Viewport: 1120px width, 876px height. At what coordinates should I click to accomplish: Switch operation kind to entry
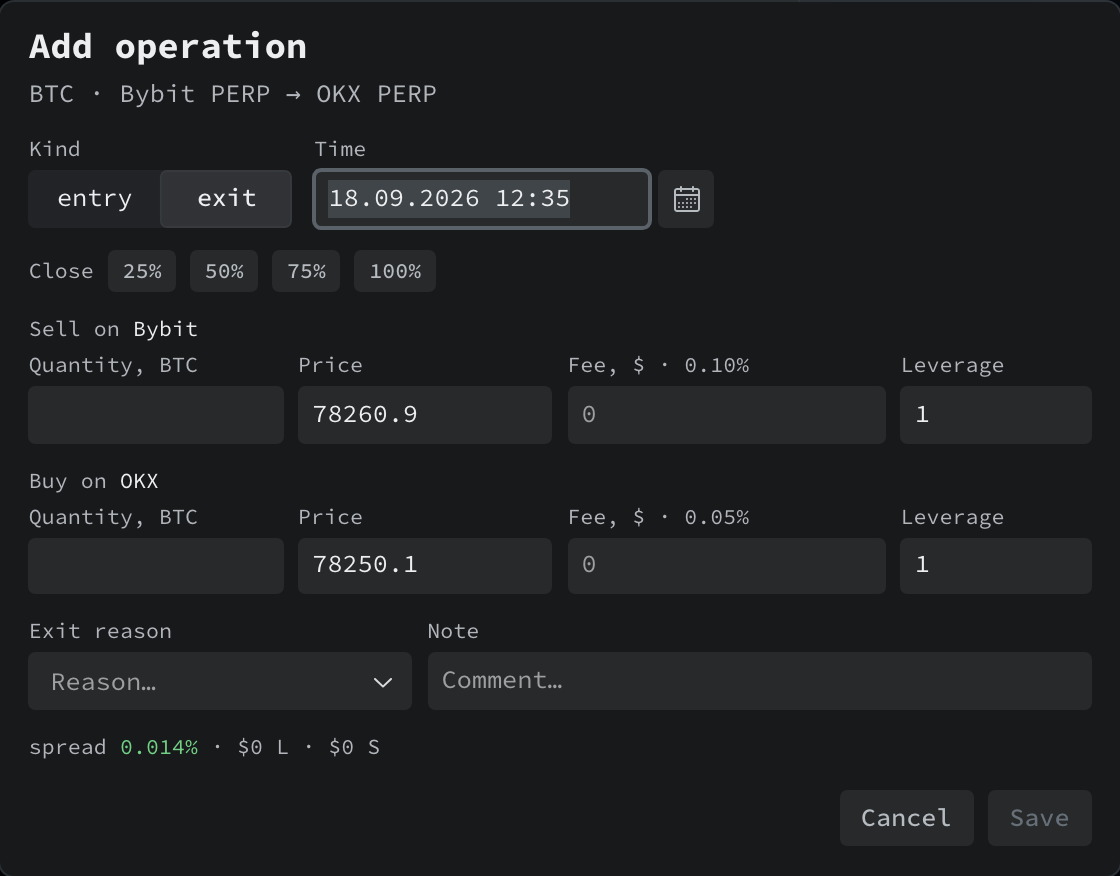(94, 199)
